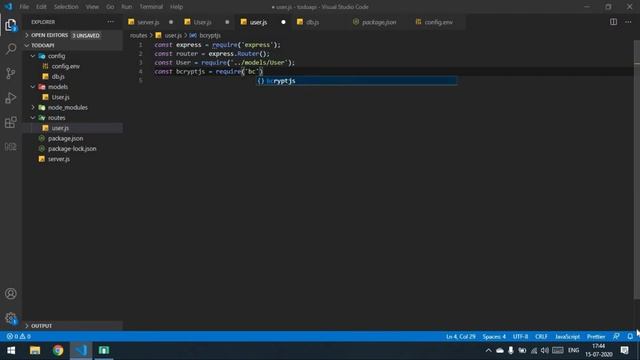Open the Edit menu

click(41, 7)
